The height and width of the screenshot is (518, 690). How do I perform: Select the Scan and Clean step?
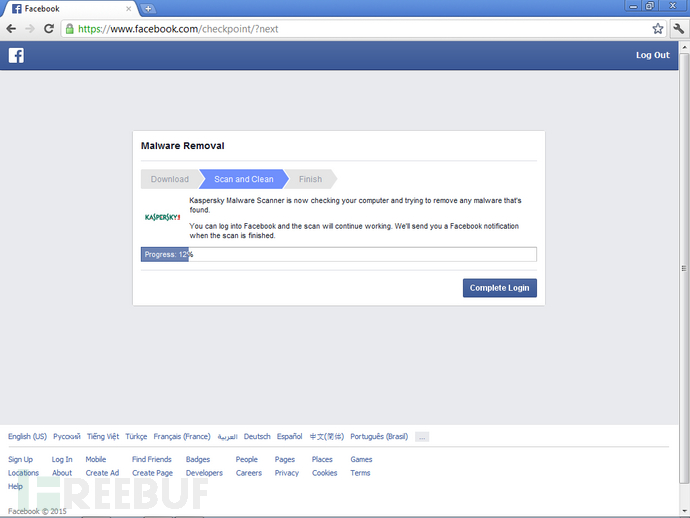coord(244,179)
